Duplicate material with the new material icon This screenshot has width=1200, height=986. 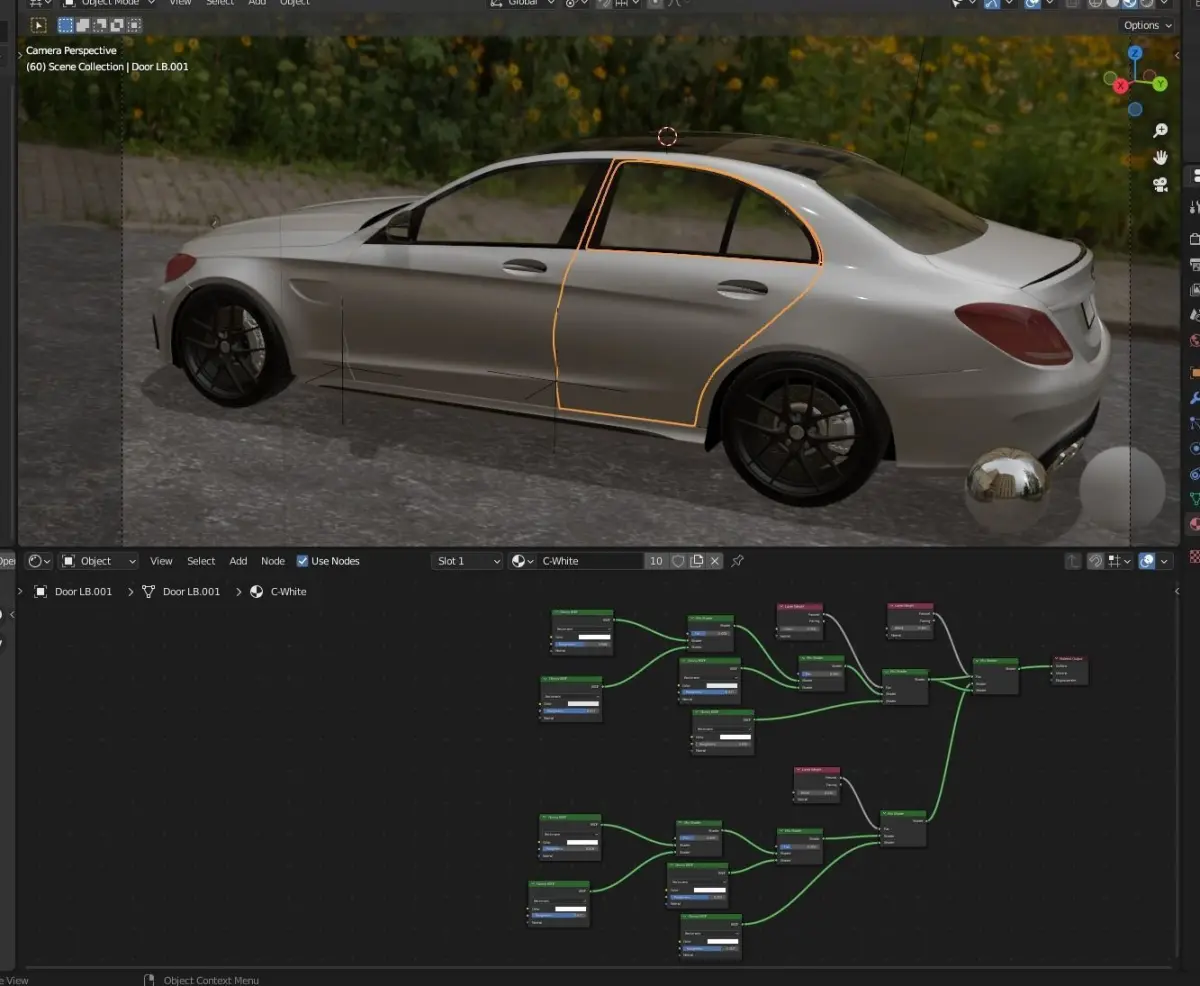[x=697, y=561]
